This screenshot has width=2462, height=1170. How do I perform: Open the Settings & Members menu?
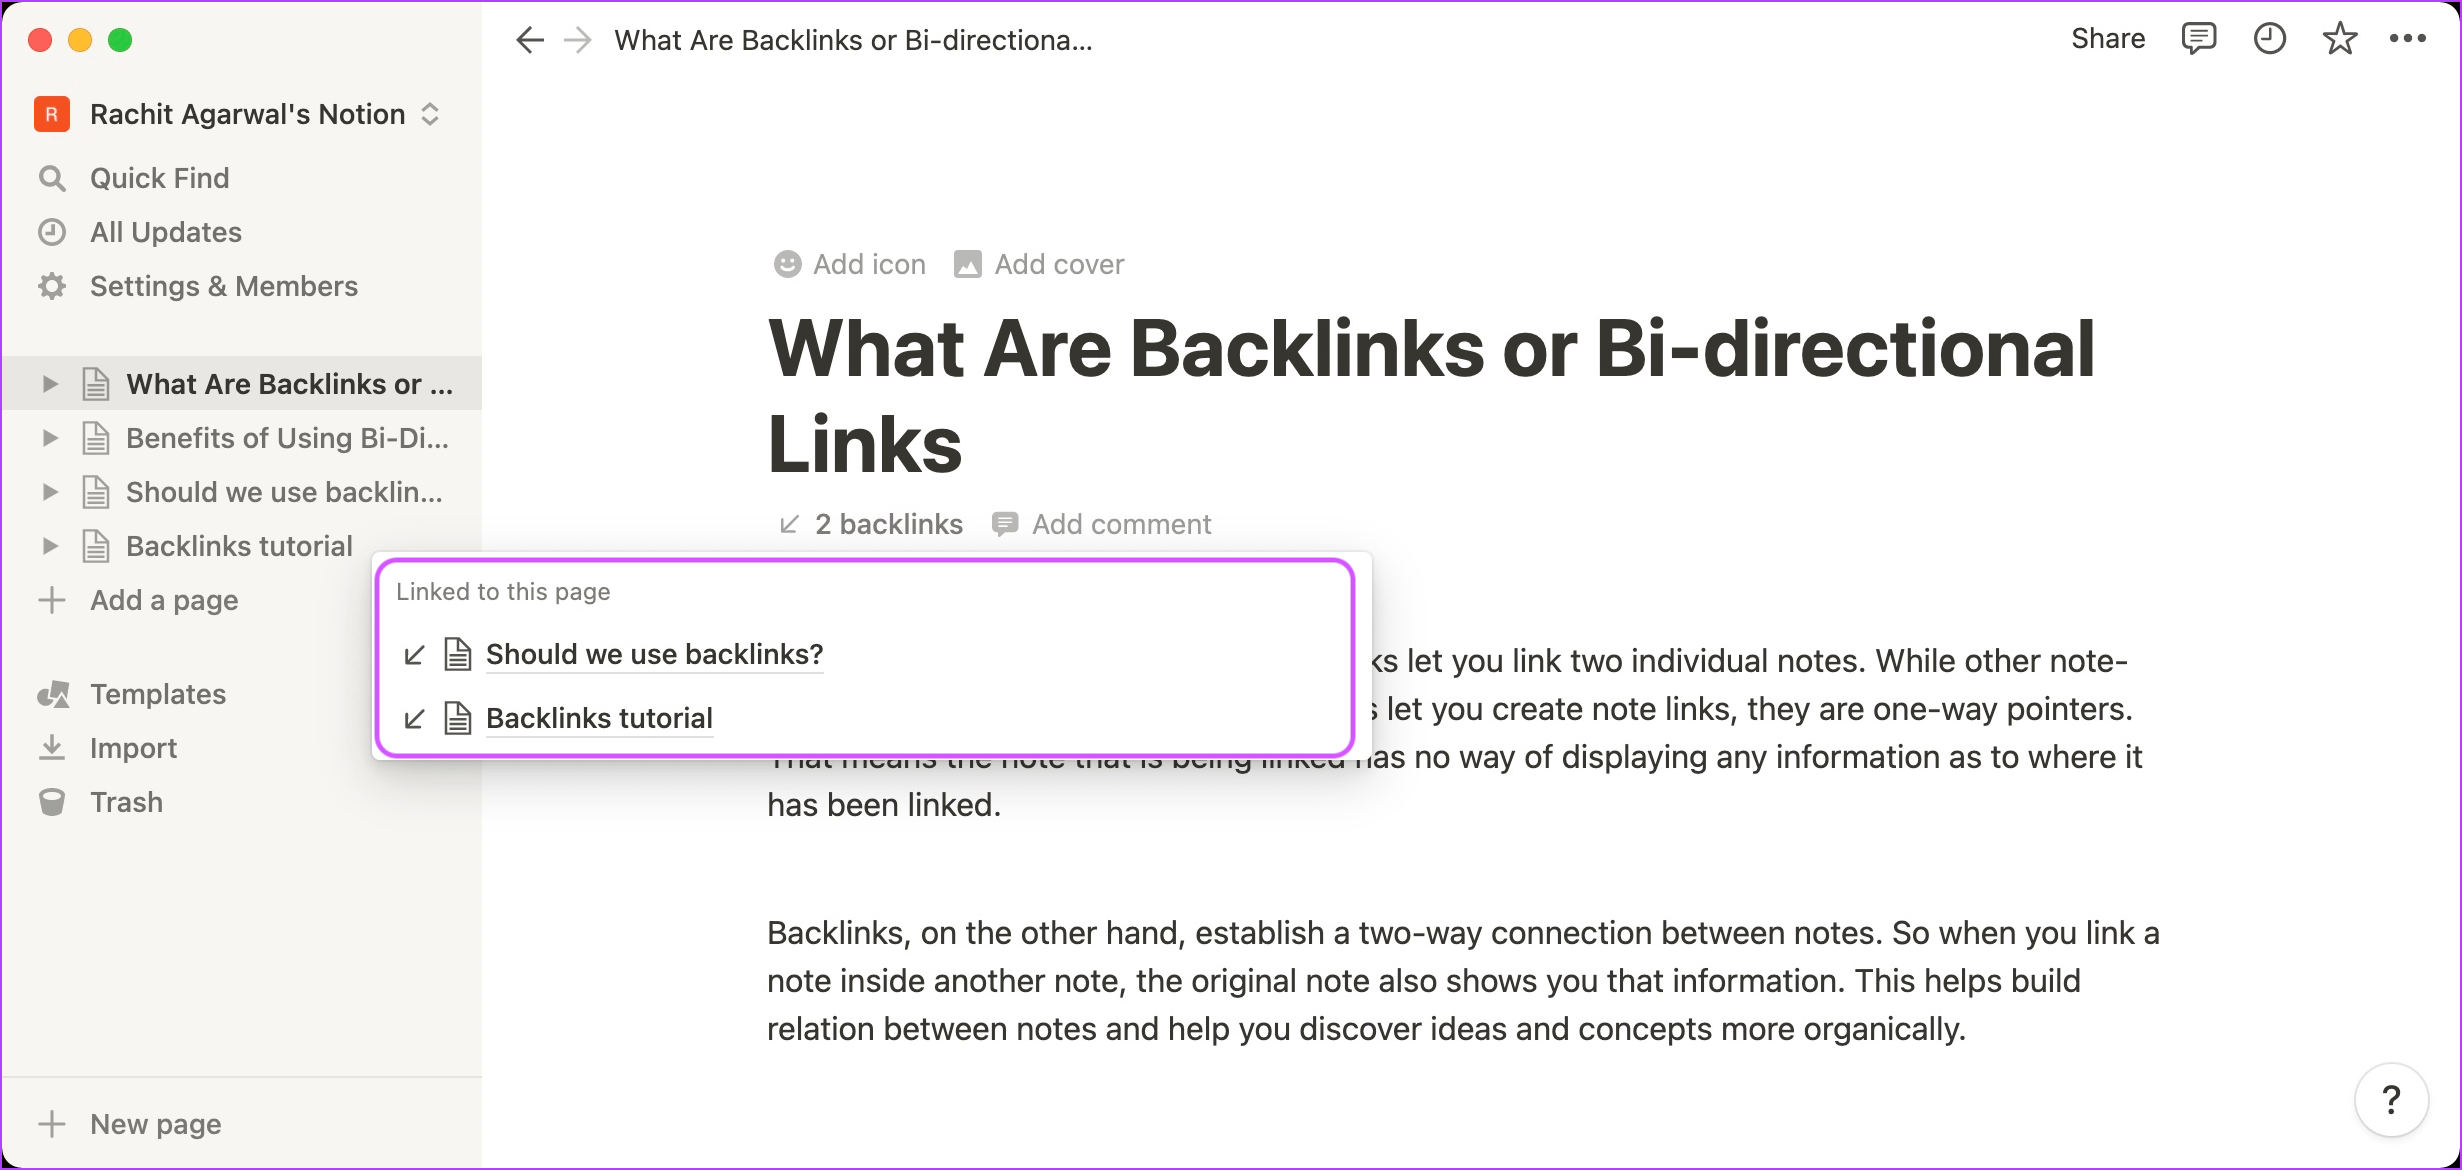[225, 286]
